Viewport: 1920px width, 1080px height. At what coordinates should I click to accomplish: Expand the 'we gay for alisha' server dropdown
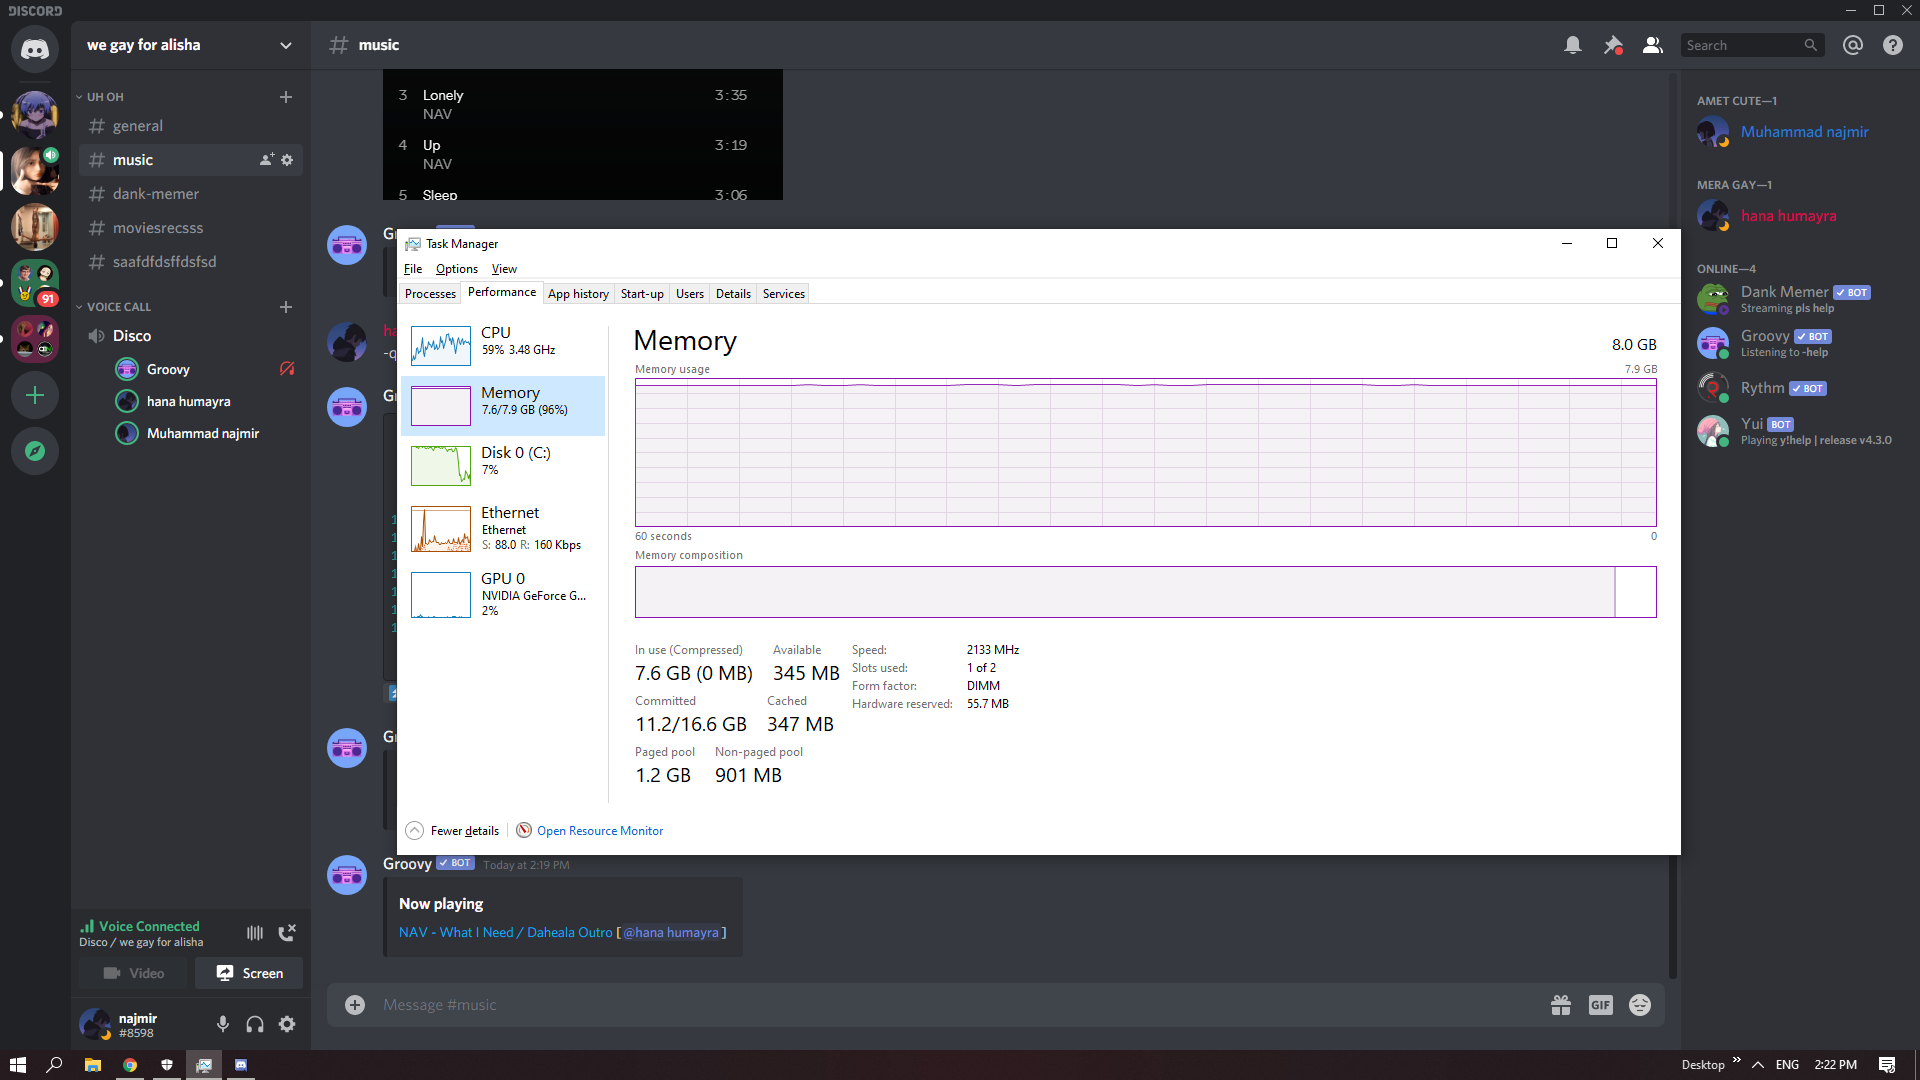(286, 45)
